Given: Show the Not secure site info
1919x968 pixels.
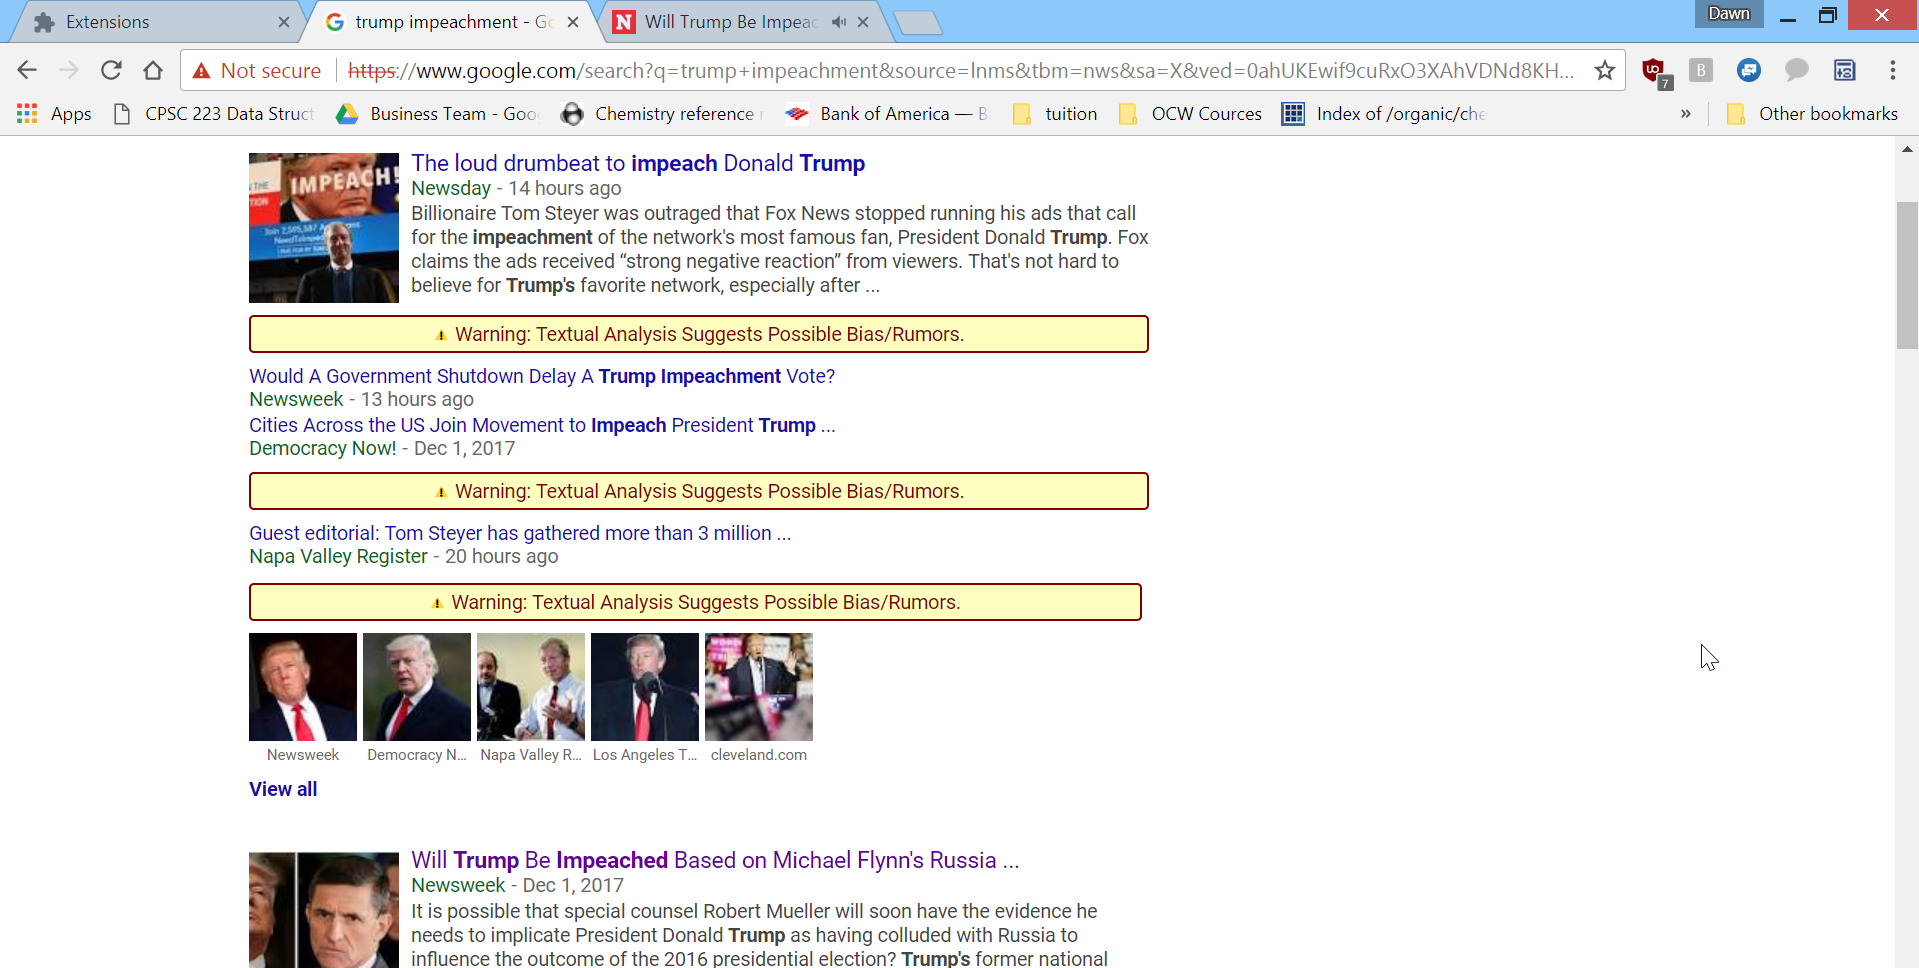Looking at the screenshot, I should click(x=258, y=70).
